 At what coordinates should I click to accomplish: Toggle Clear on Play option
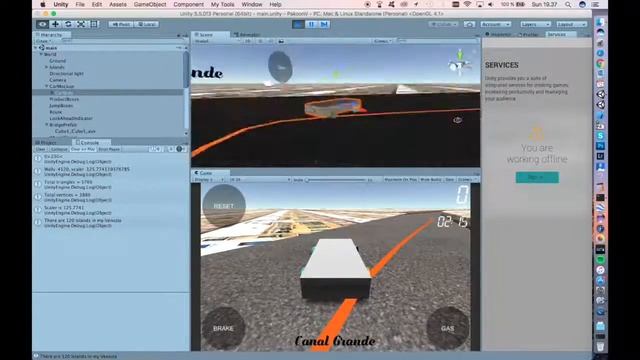(83, 149)
